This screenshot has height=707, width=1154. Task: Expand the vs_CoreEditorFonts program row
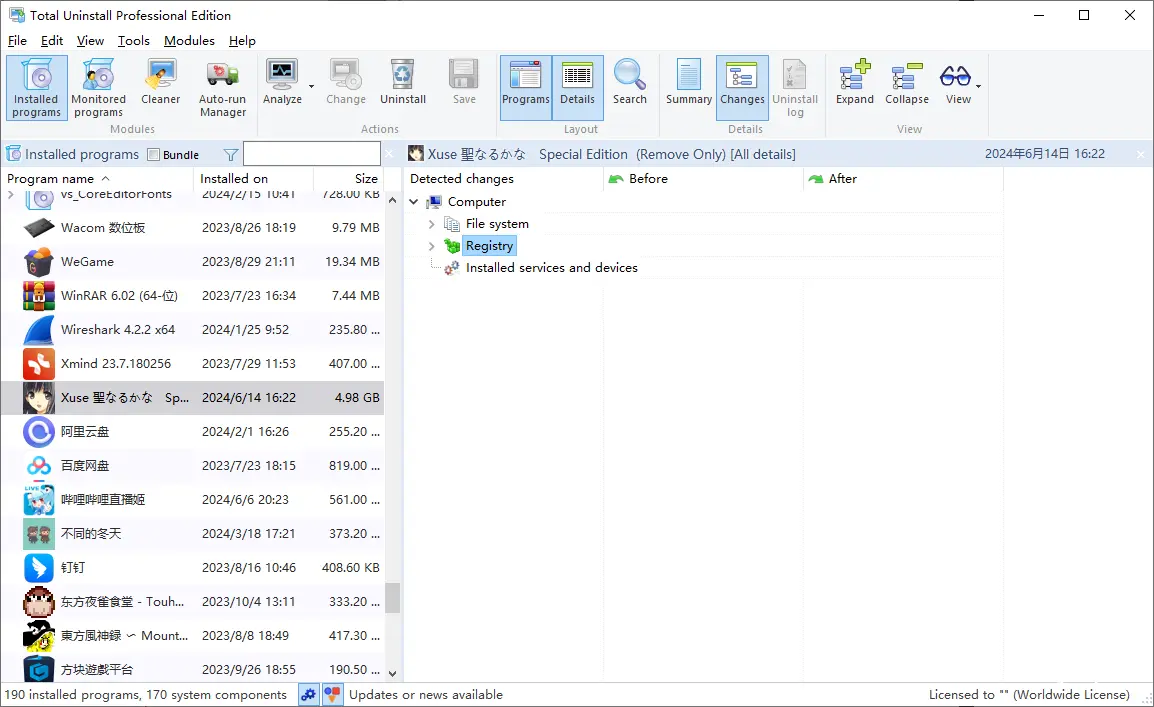[x=10, y=194]
